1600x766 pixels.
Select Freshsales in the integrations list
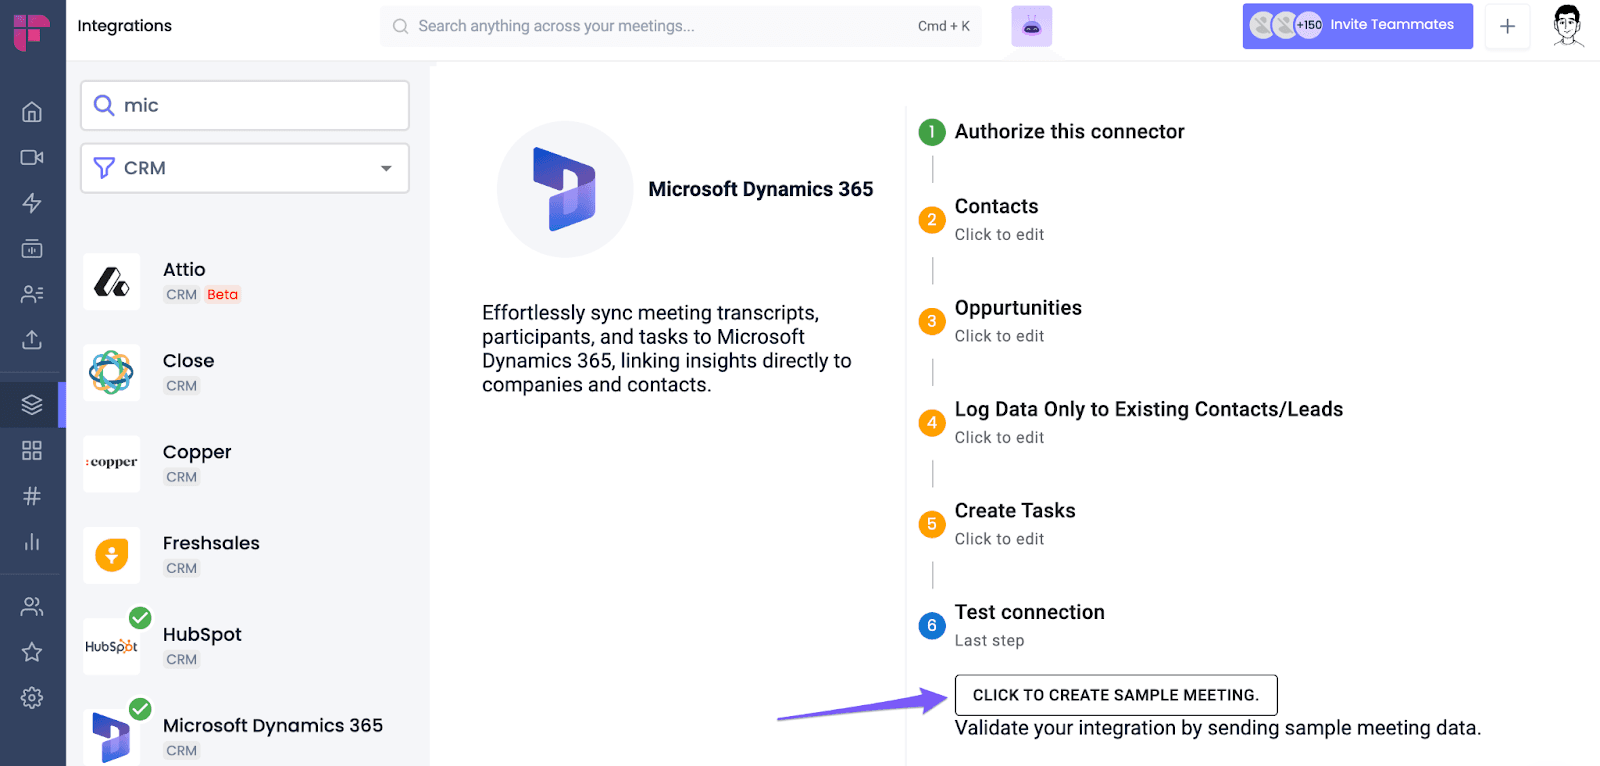coord(211,543)
